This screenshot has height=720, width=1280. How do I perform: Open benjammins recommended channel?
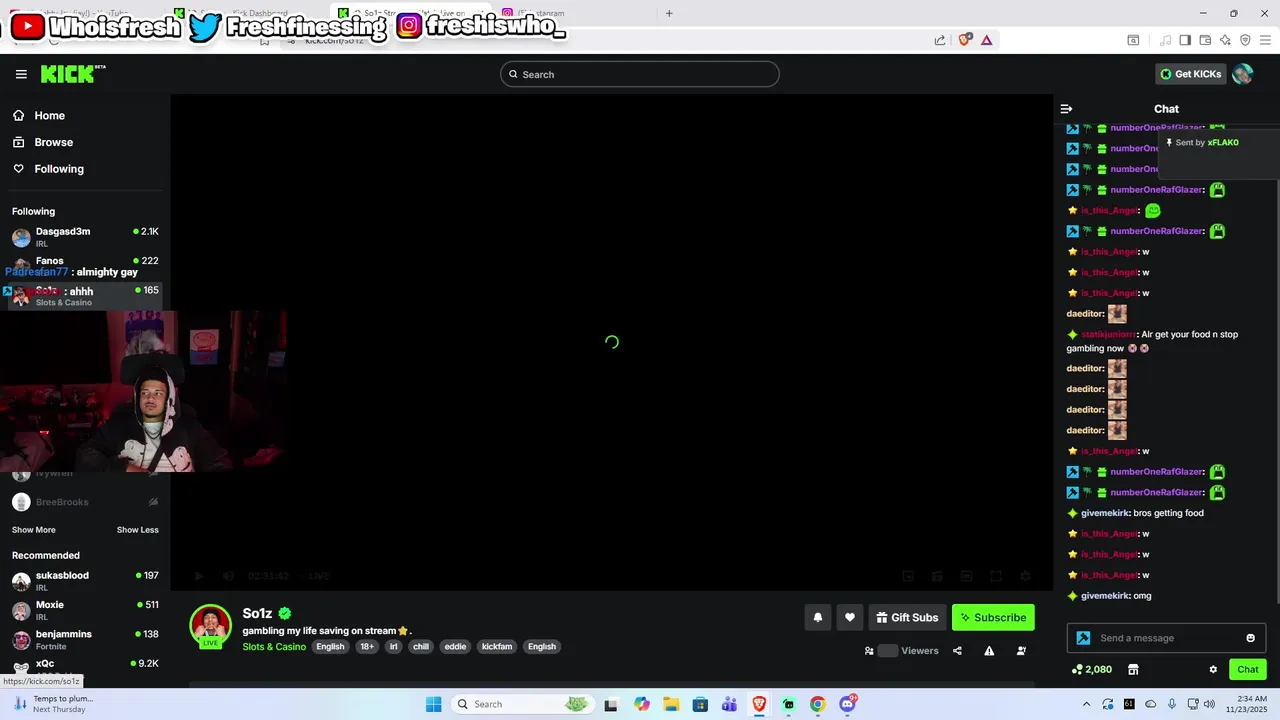click(x=85, y=639)
